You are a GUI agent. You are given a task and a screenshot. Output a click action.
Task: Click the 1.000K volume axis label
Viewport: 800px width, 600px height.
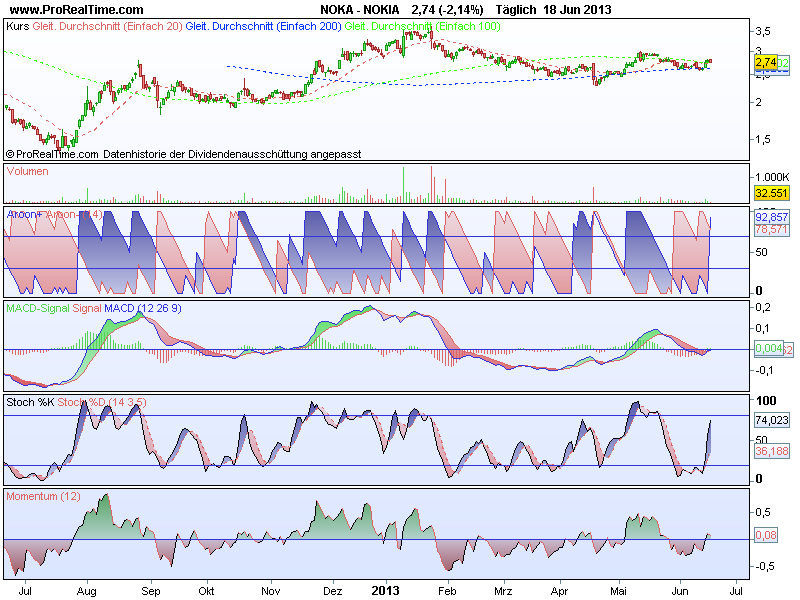pos(772,177)
